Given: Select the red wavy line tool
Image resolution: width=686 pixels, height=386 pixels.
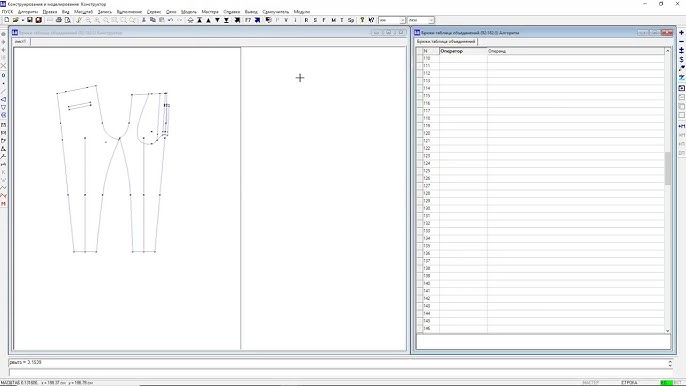Looking at the screenshot, I should [x=4, y=196].
